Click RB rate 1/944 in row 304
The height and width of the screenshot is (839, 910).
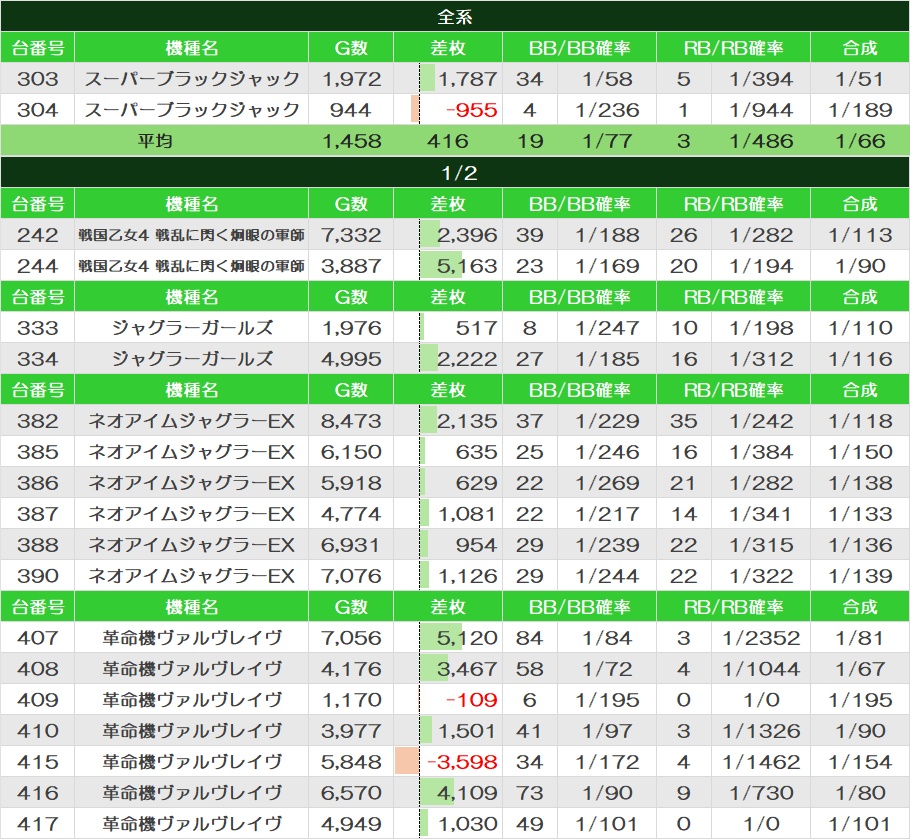(x=761, y=110)
